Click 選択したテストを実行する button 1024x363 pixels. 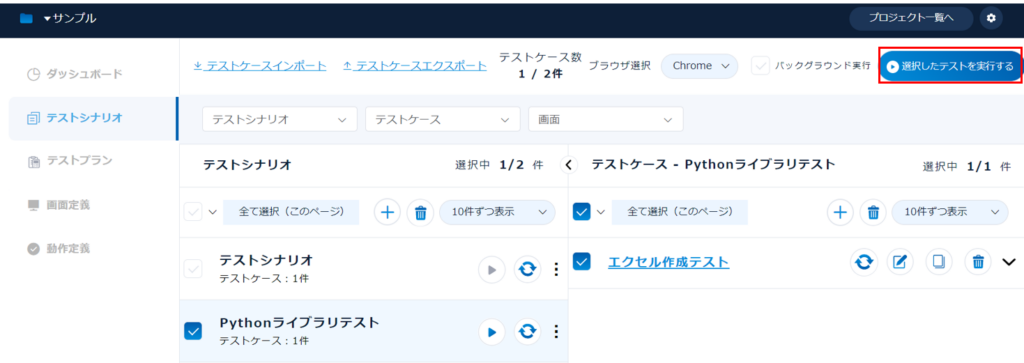click(950, 66)
